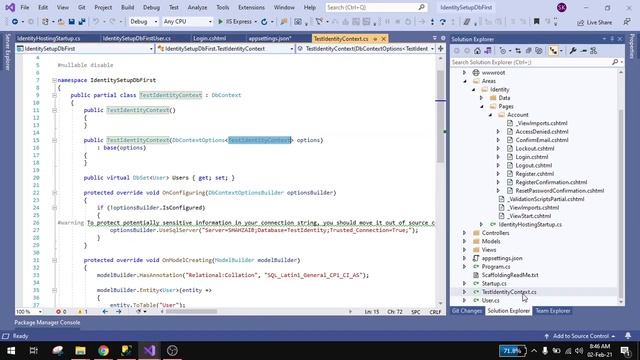
Task: Click the Visual Studio taskbar icon
Action: click(149, 351)
